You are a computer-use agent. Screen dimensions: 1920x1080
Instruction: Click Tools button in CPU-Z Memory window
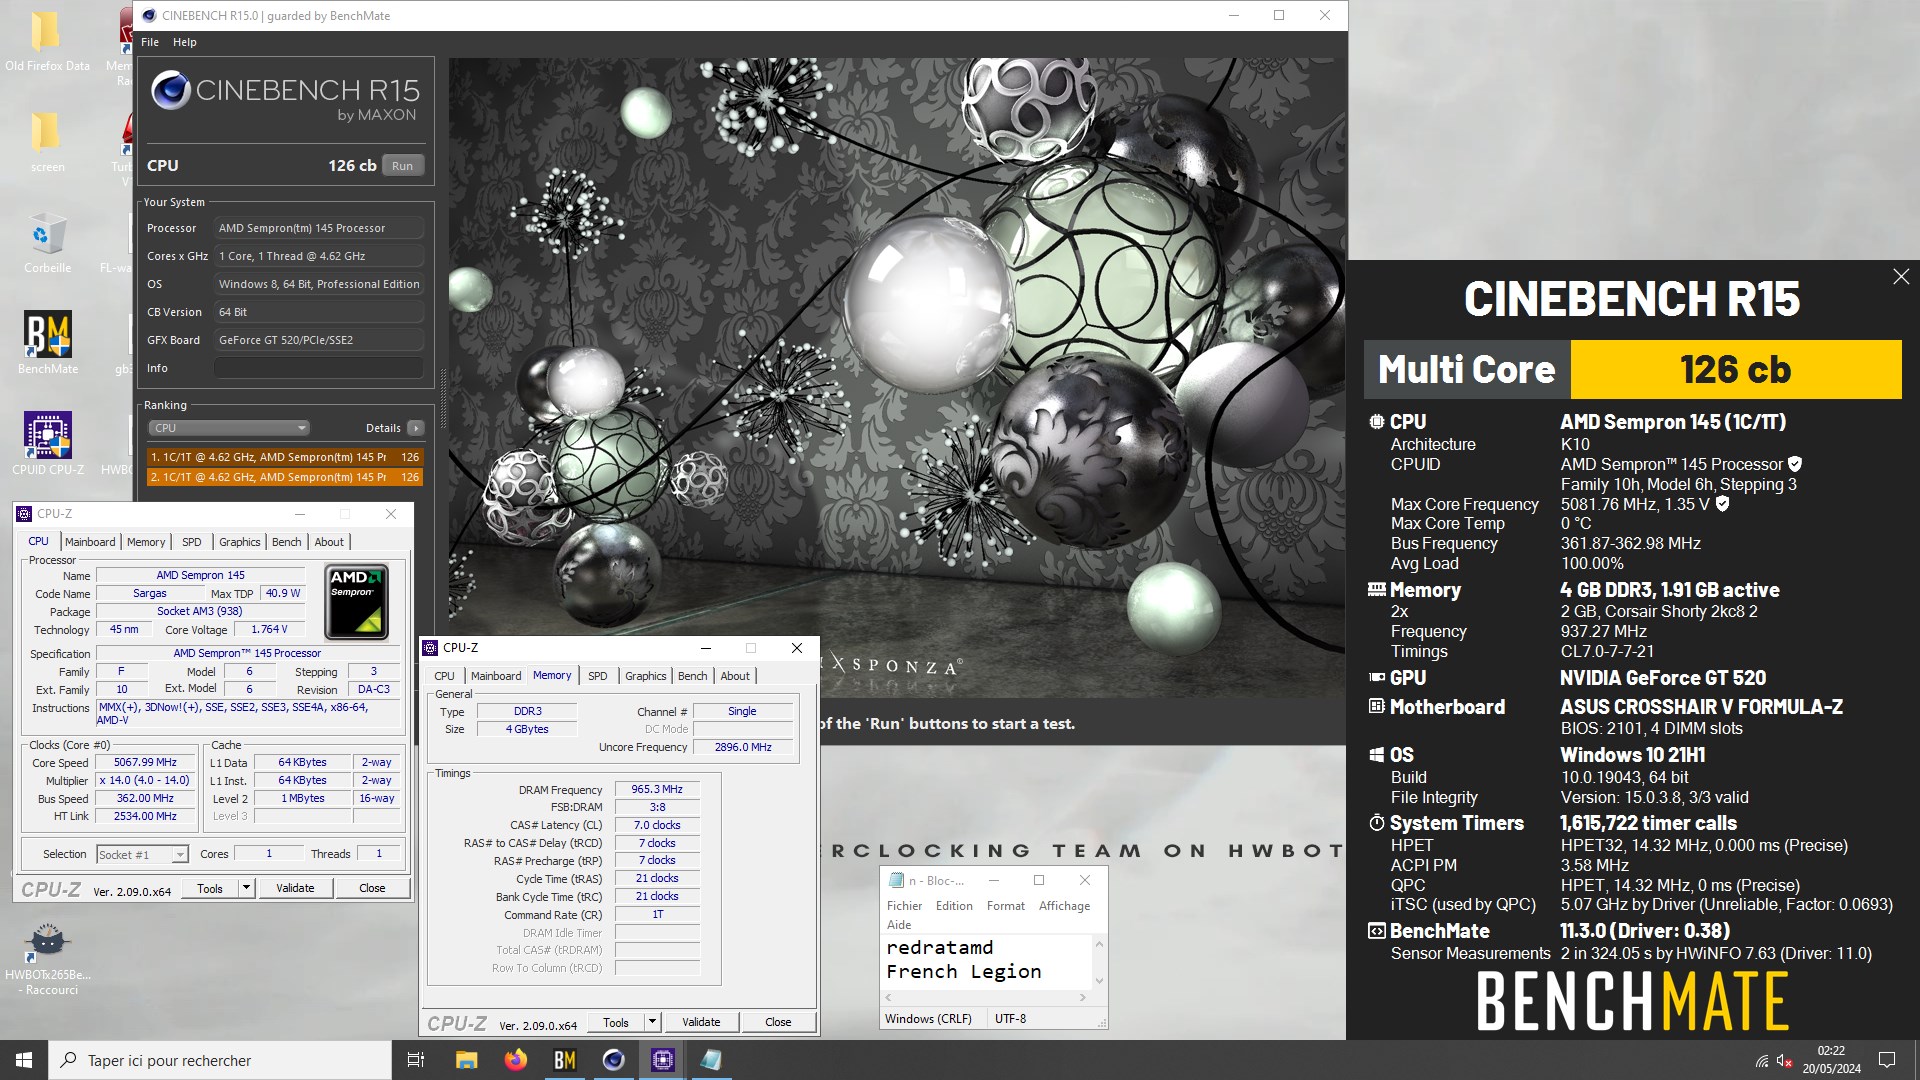616,1022
